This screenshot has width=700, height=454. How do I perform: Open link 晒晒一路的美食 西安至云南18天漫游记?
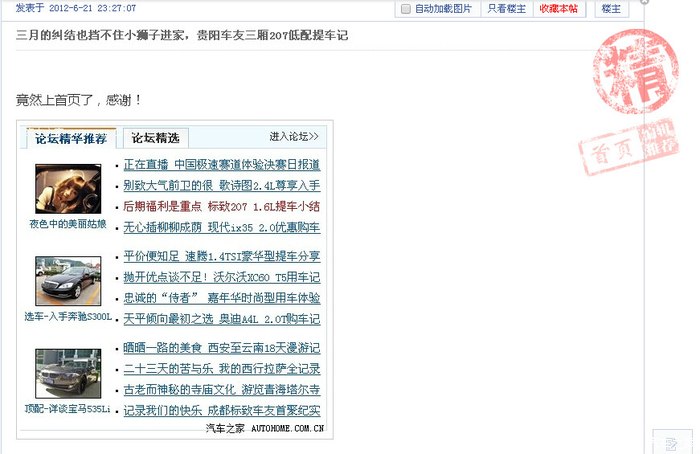click(221, 348)
